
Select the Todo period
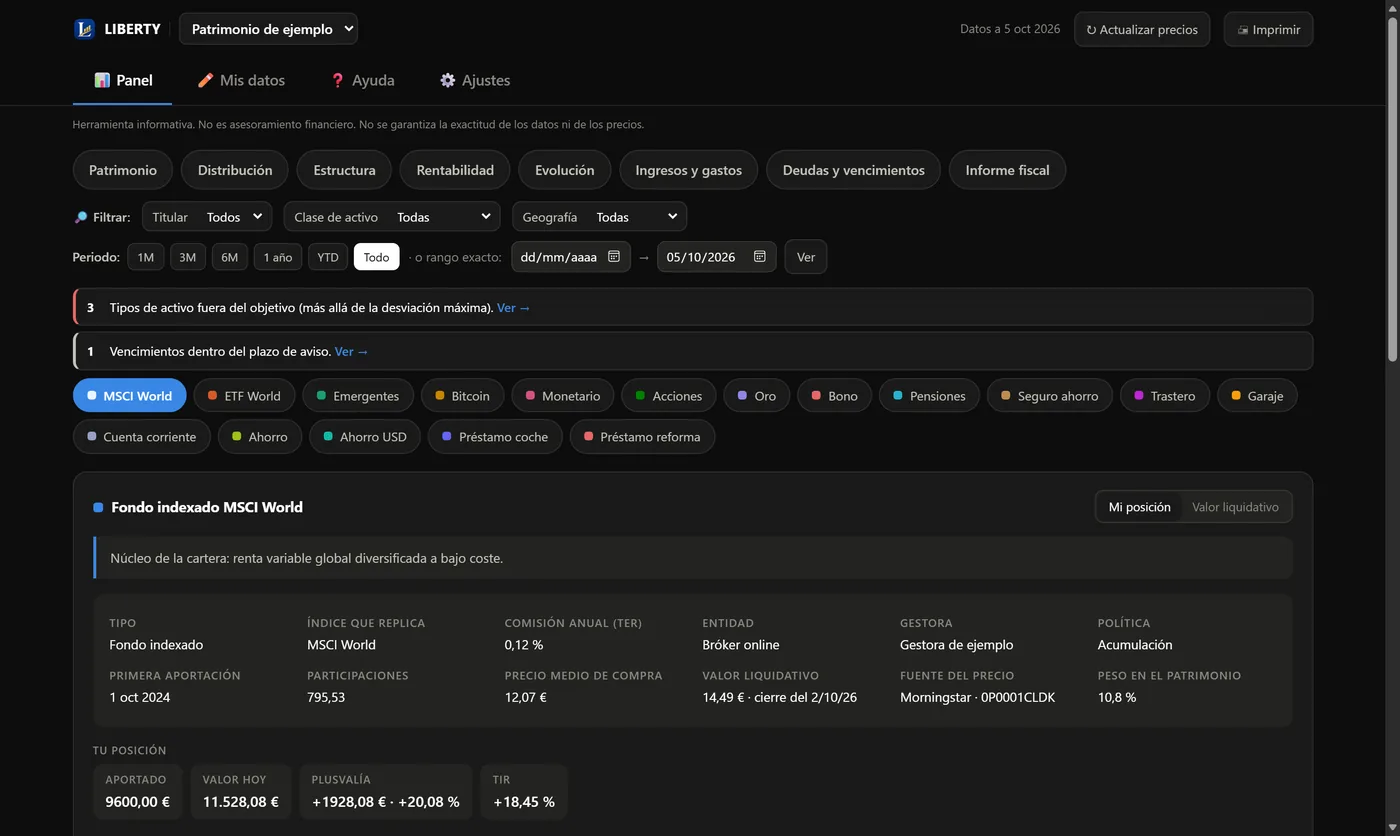[377, 257]
